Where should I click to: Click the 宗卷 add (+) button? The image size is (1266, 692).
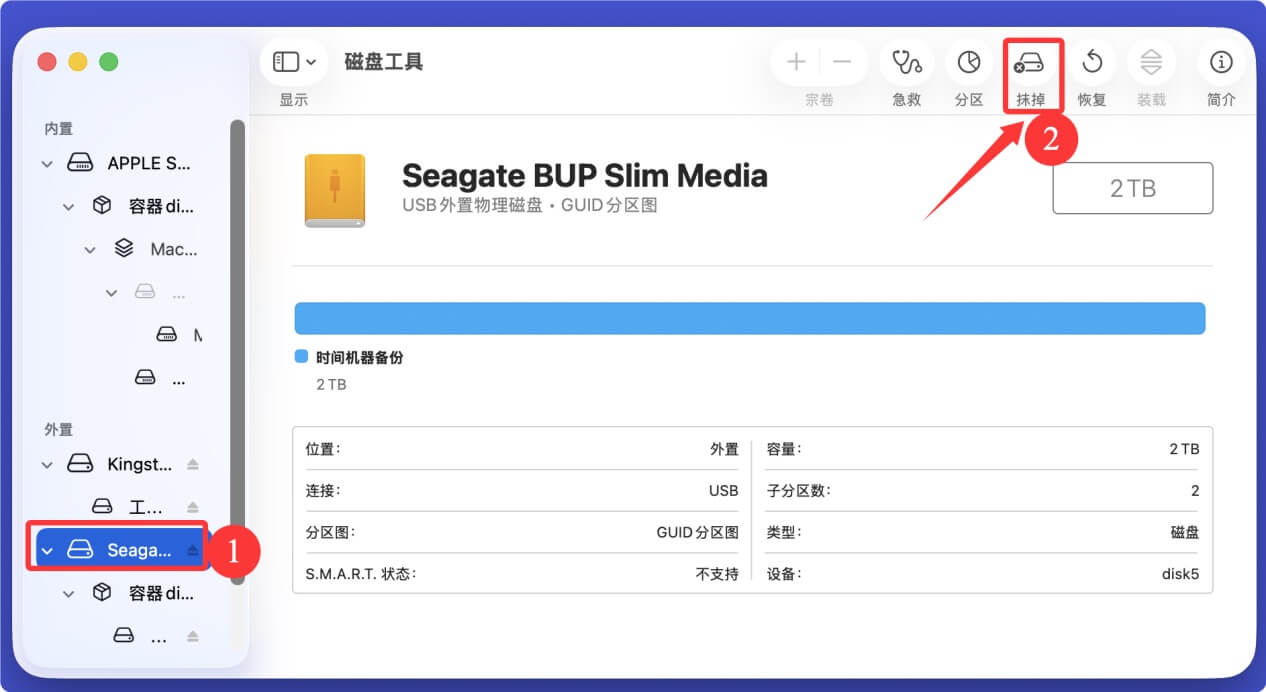coord(795,61)
